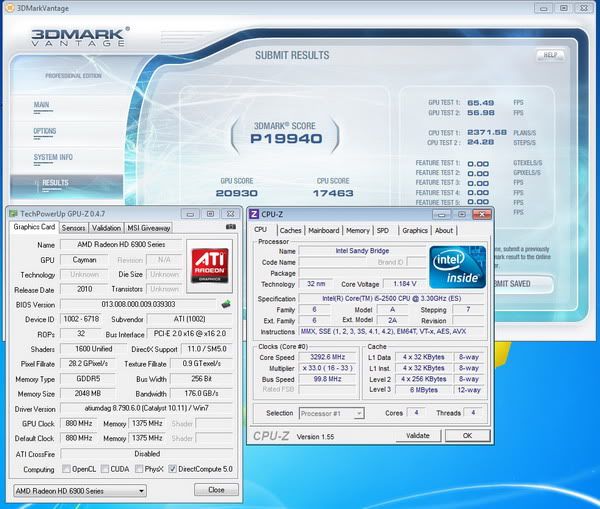The image size is (600, 509).
Task: Go to OPTIONS in 3DMark sidebar
Action: click(45, 131)
